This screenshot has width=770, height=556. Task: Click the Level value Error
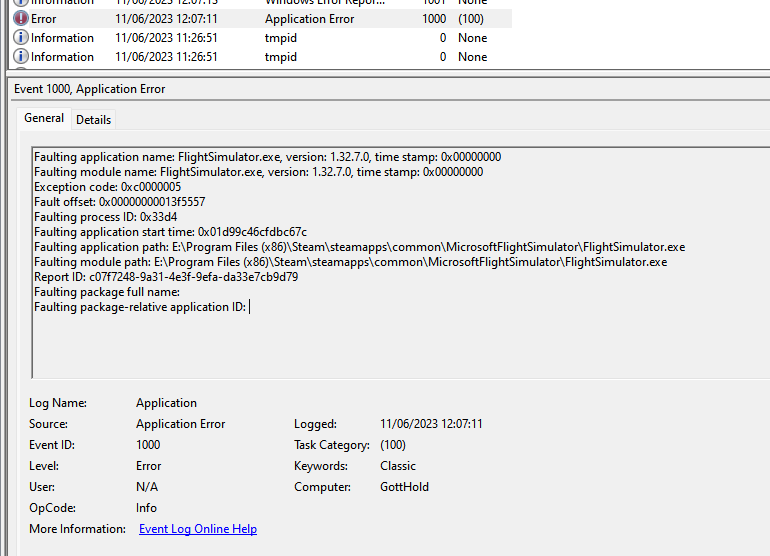pos(148,466)
